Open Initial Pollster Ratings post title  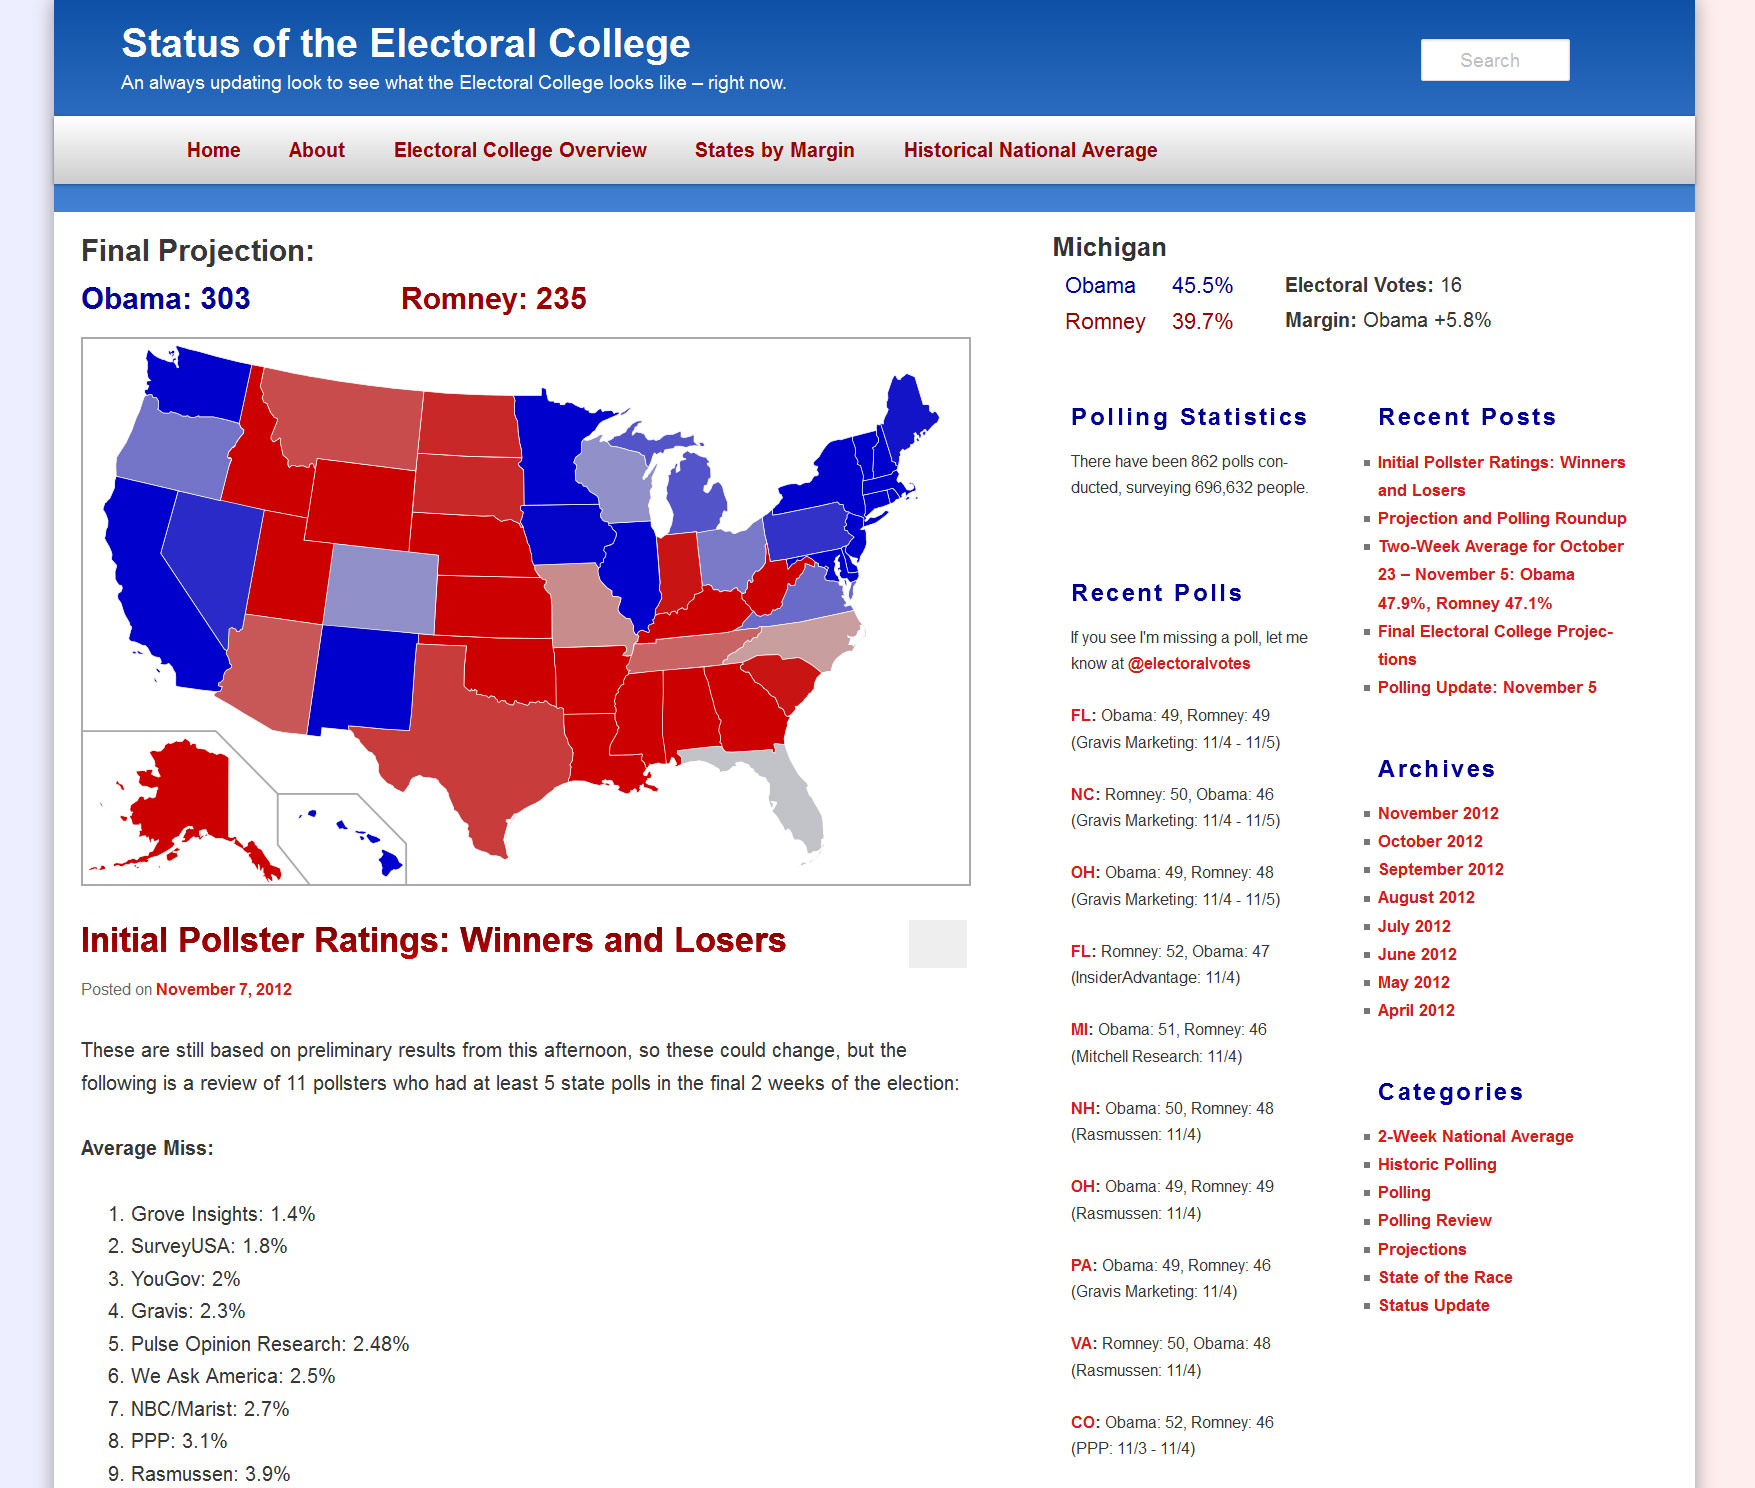(433, 940)
